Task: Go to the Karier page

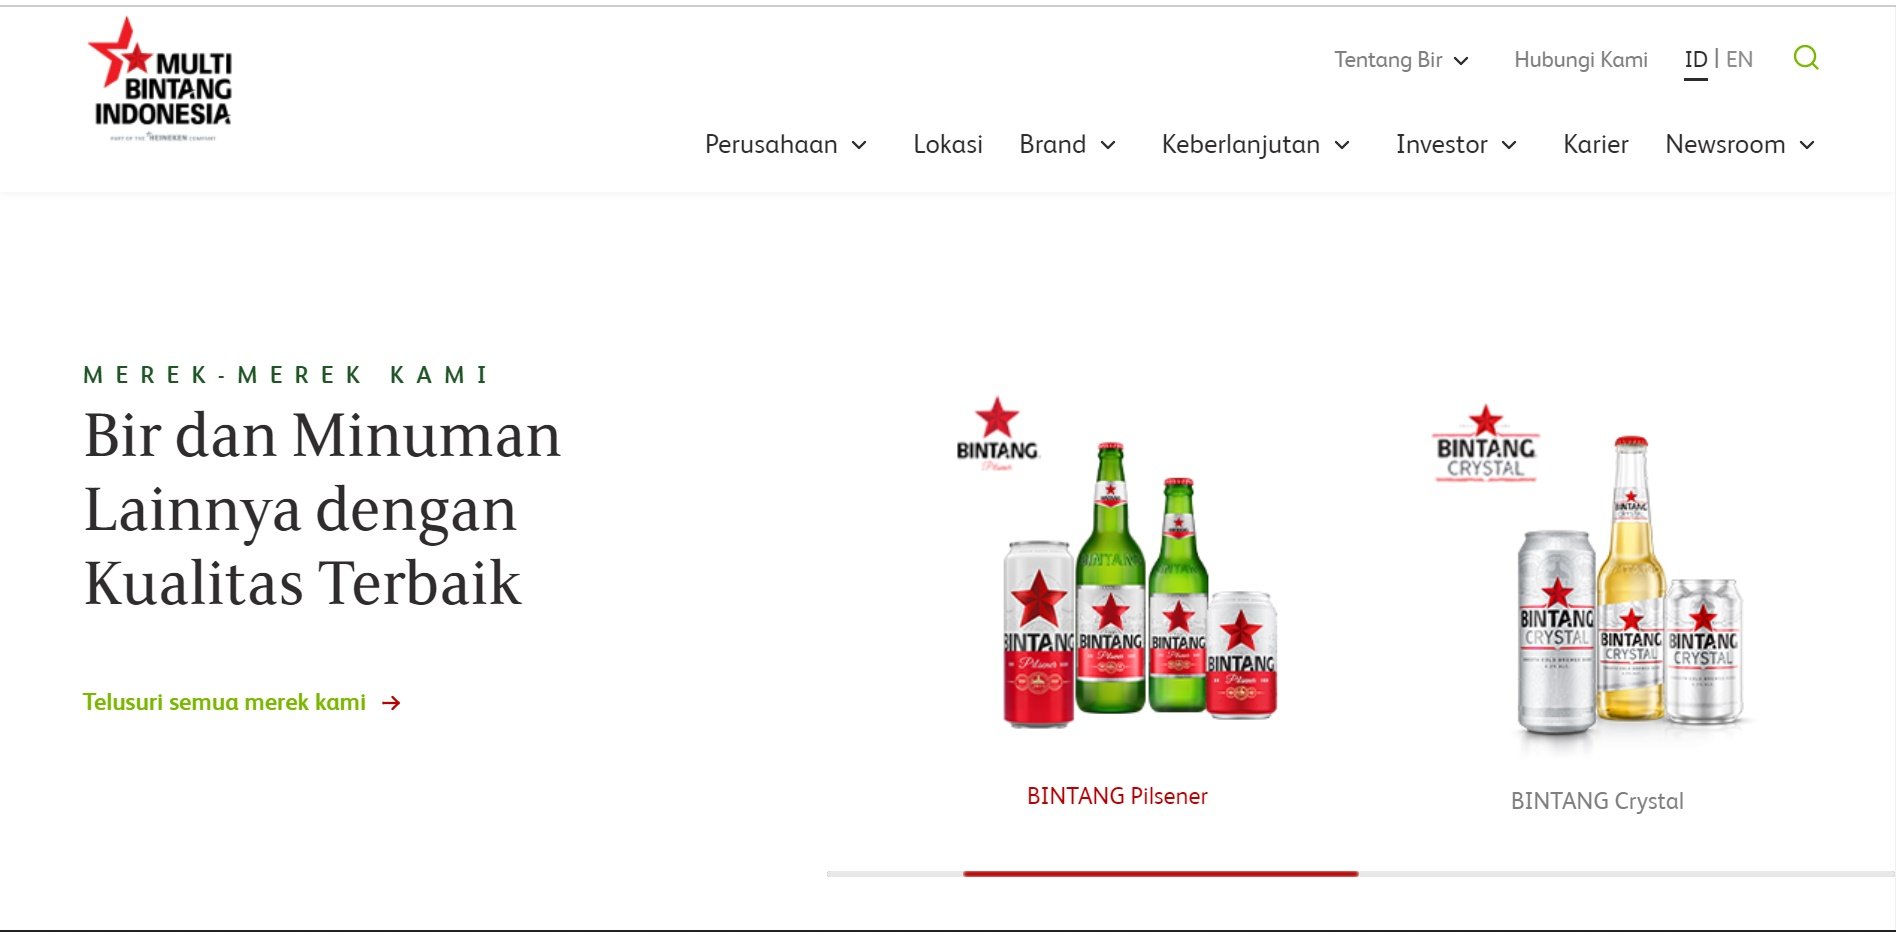Action: pyautogui.click(x=1596, y=145)
